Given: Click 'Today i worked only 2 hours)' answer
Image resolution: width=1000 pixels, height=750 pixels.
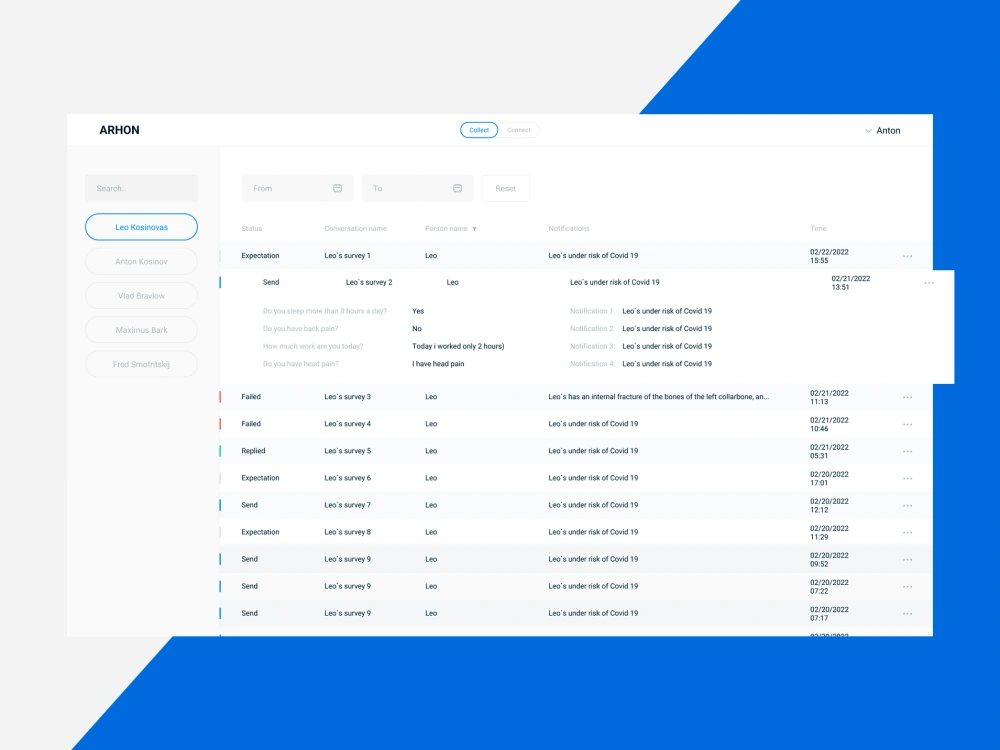Looking at the screenshot, I should coord(458,346).
